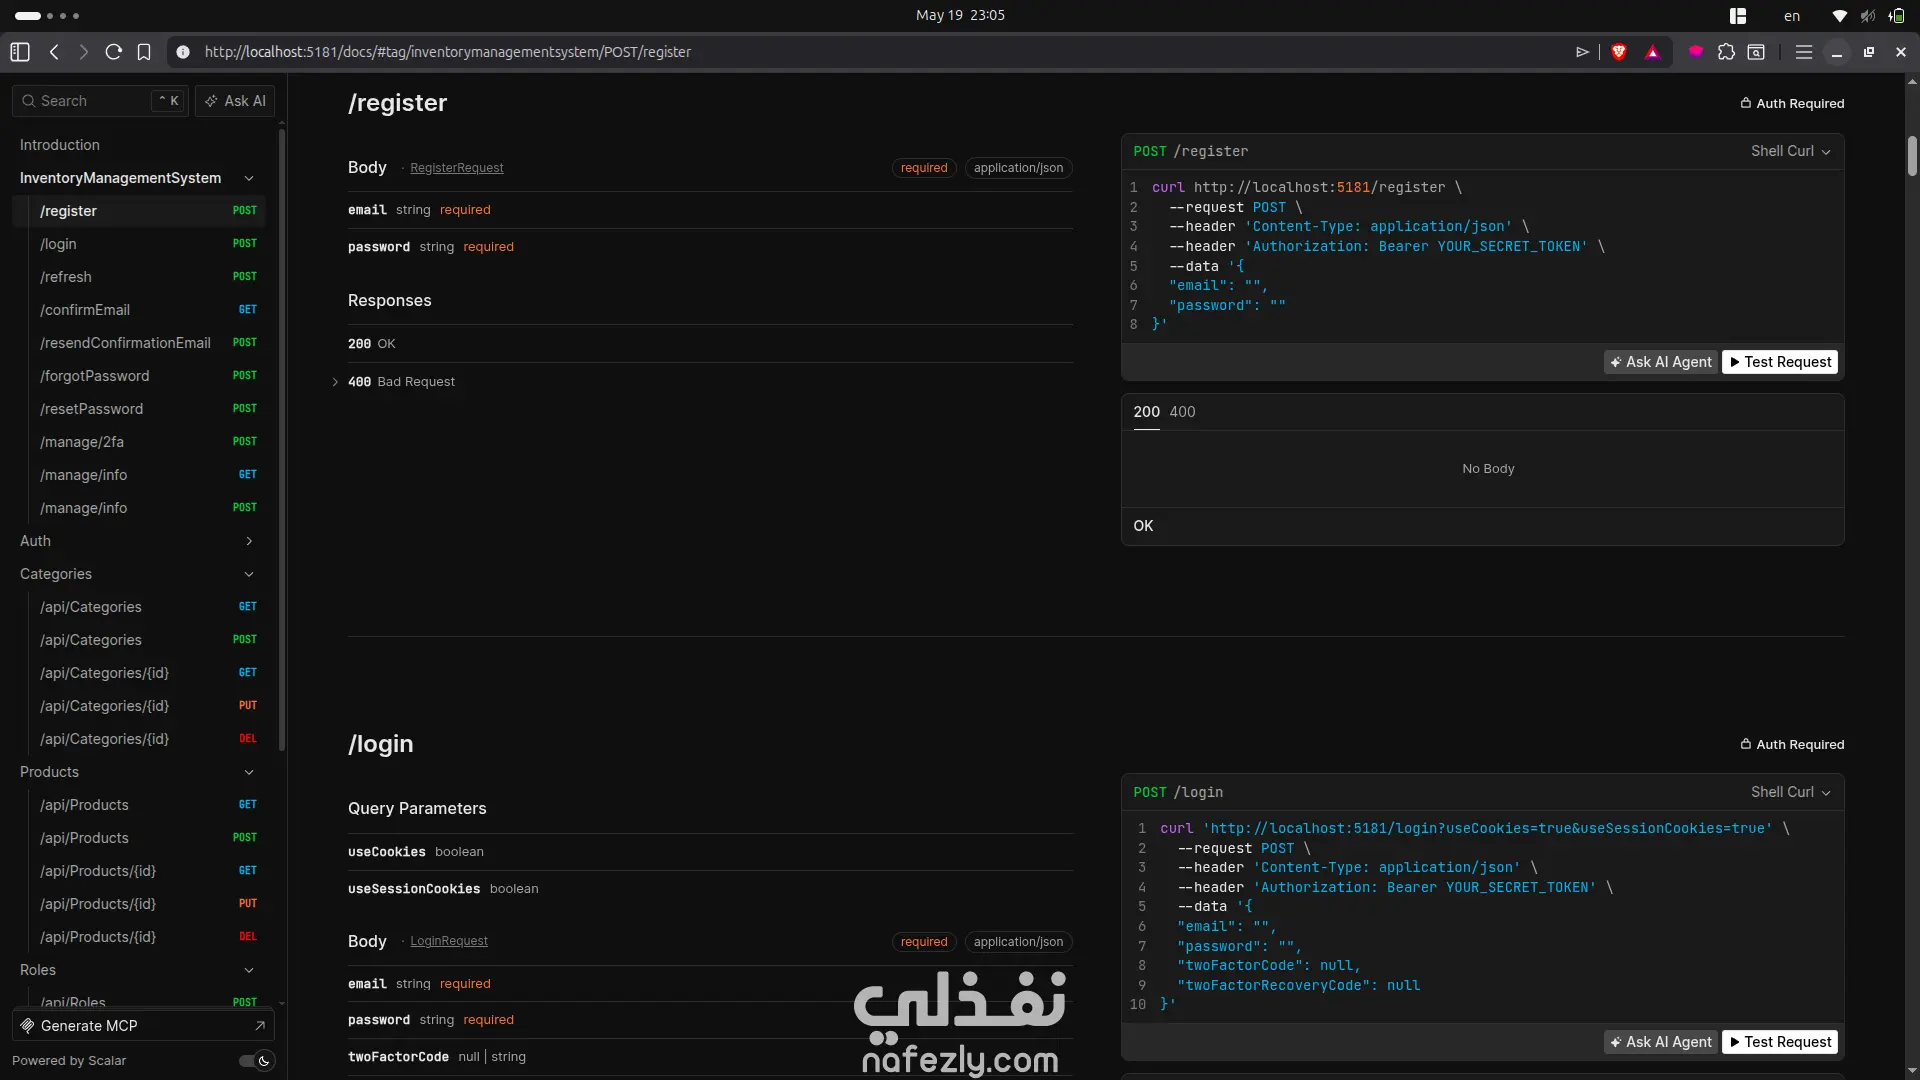Image resolution: width=1920 pixels, height=1080 pixels.
Task: Open Shell Curl dropdown in /login panel
Action: point(1790,792)
